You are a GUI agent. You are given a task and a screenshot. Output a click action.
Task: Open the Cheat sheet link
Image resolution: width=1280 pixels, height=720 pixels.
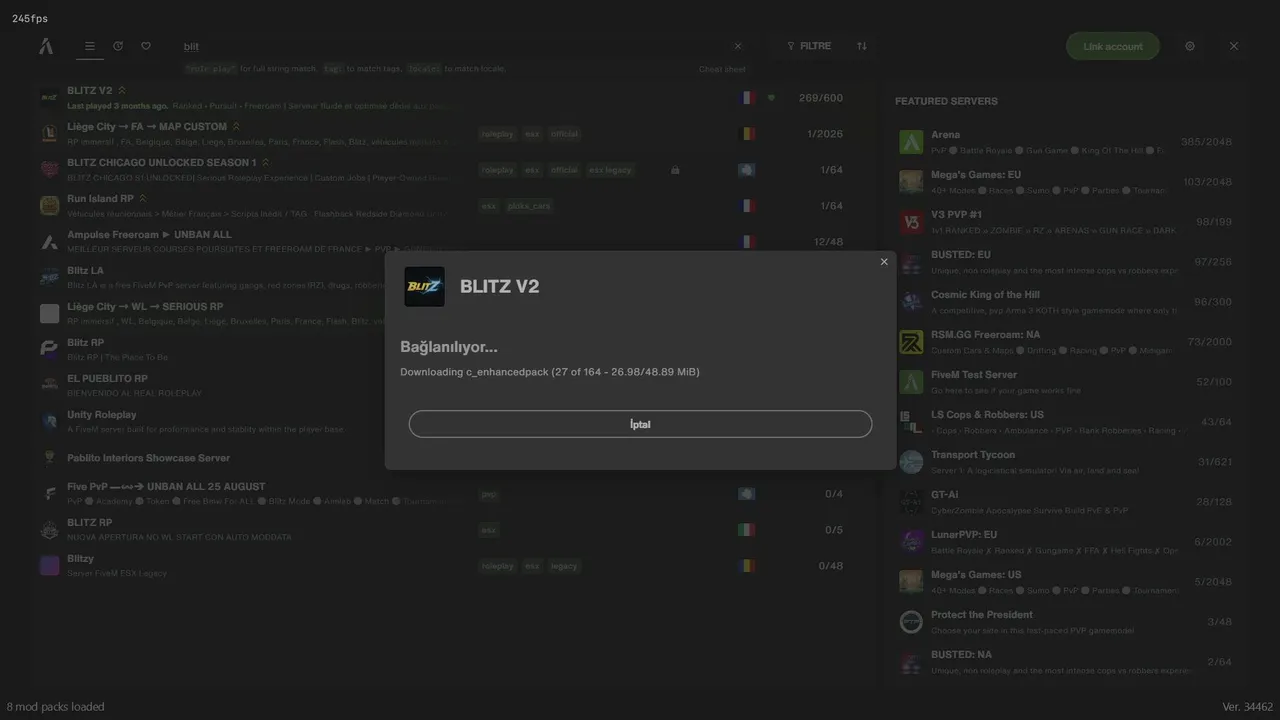point(722,69)
